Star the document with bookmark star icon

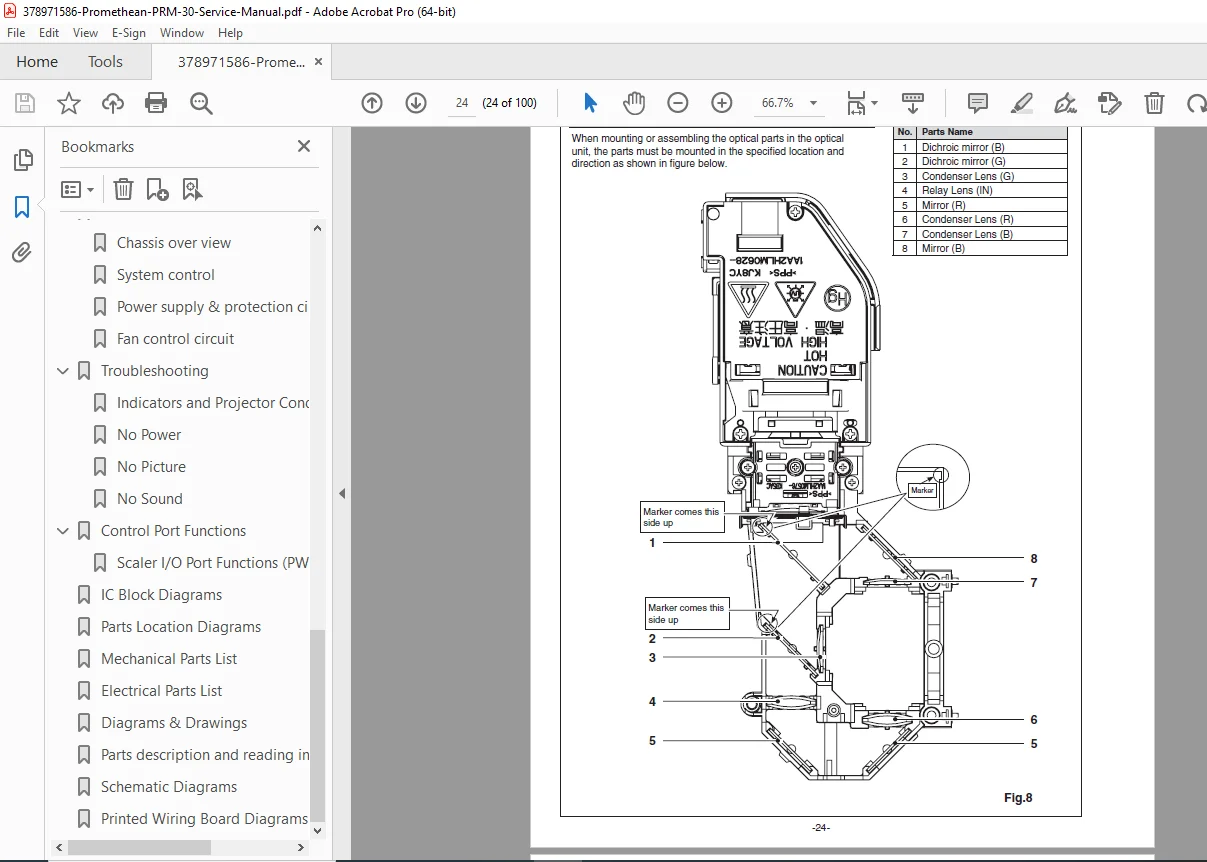(68, 103)
